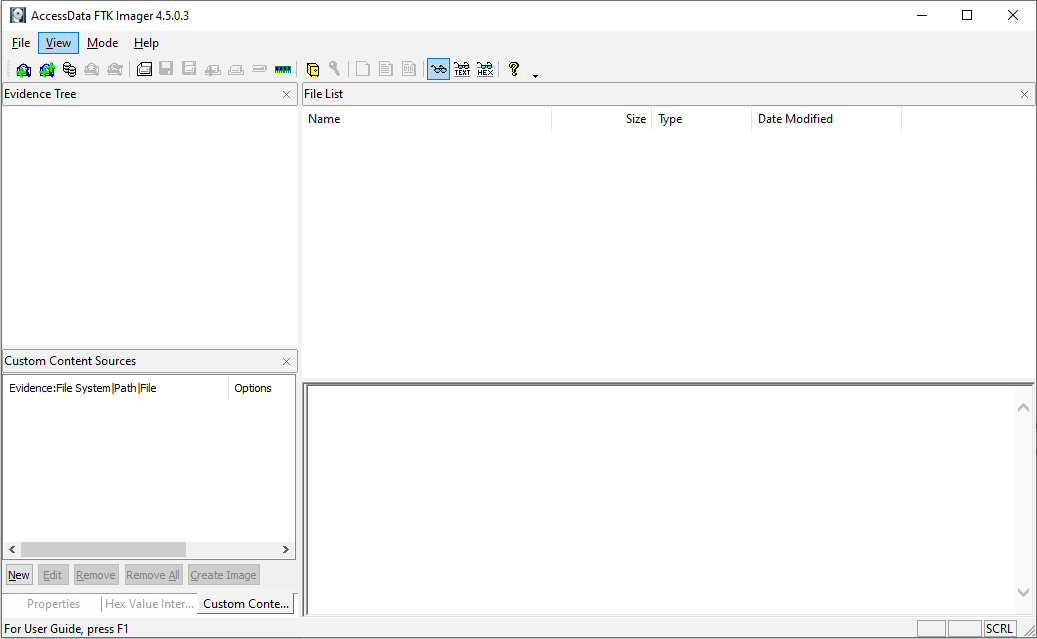Toggle view files as TEXT mode
Image resolution: width=1037 pixels, height=639 pixels.
coord(462,69)
